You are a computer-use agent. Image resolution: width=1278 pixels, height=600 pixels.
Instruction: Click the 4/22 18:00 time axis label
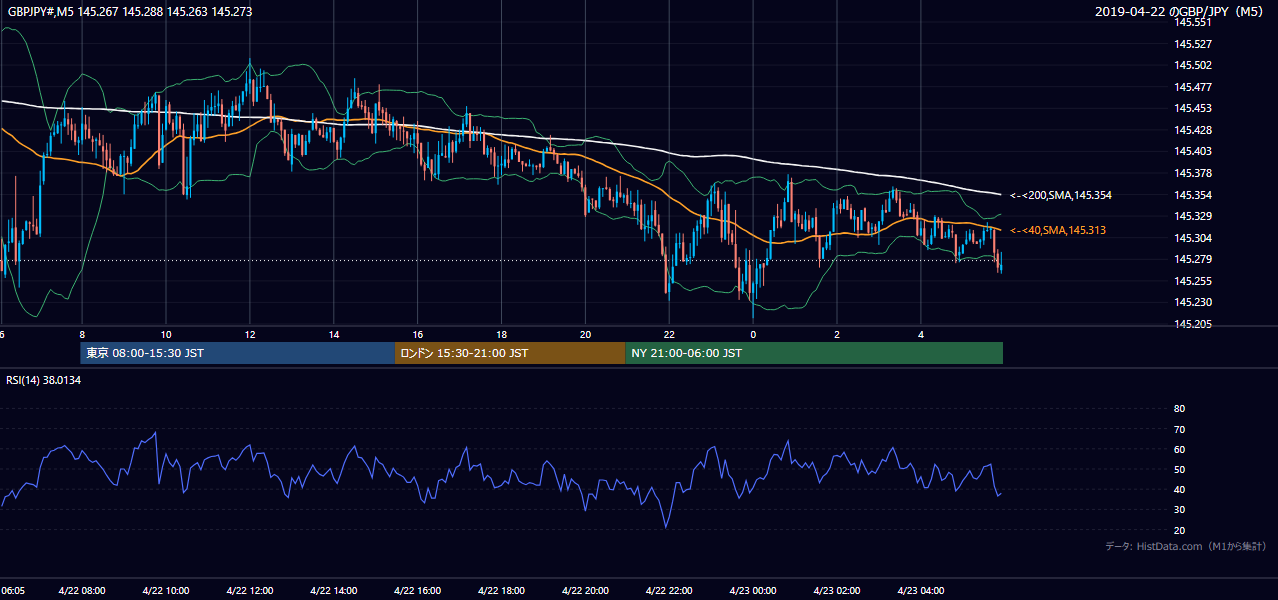(502, 591)
